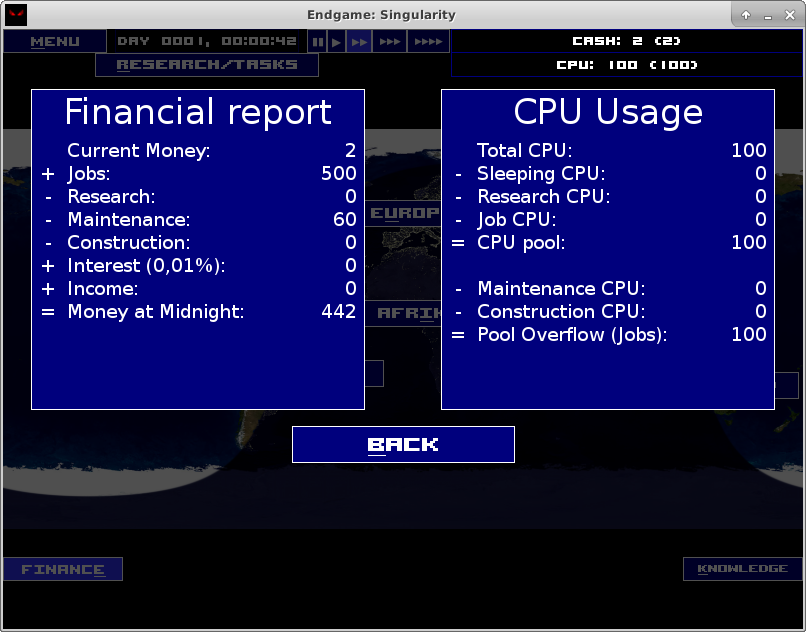The width and height of the screenshot is (806, 632).
Task: Select the Afrika region on the map
Action: tap(405, 313)
